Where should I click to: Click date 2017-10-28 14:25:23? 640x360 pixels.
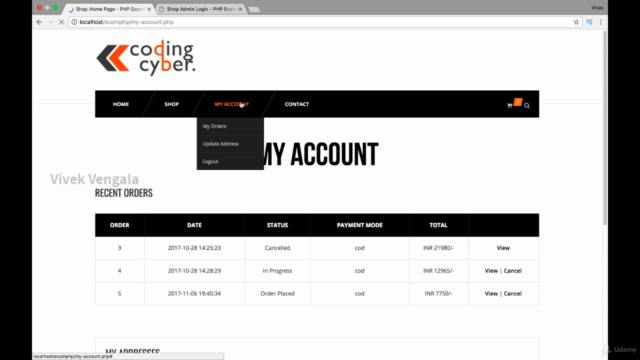tap(194, 248)
